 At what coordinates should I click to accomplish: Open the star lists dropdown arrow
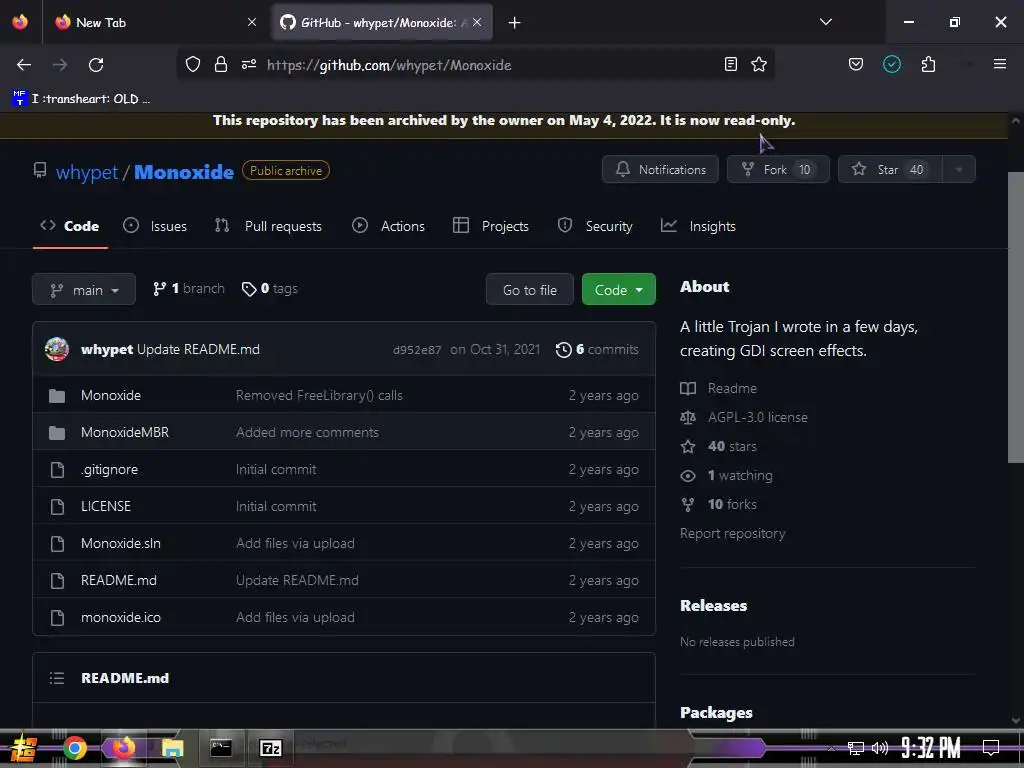tap(958, 169)
